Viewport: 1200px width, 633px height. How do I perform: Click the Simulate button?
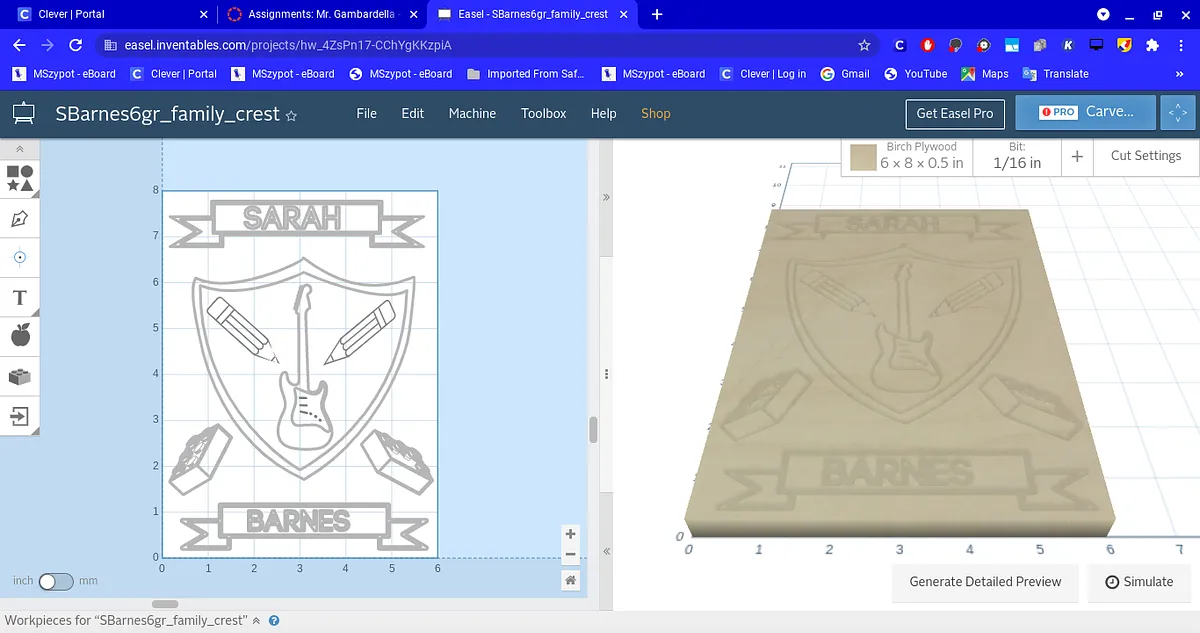pyautogui.click(x=1138, y=582)
